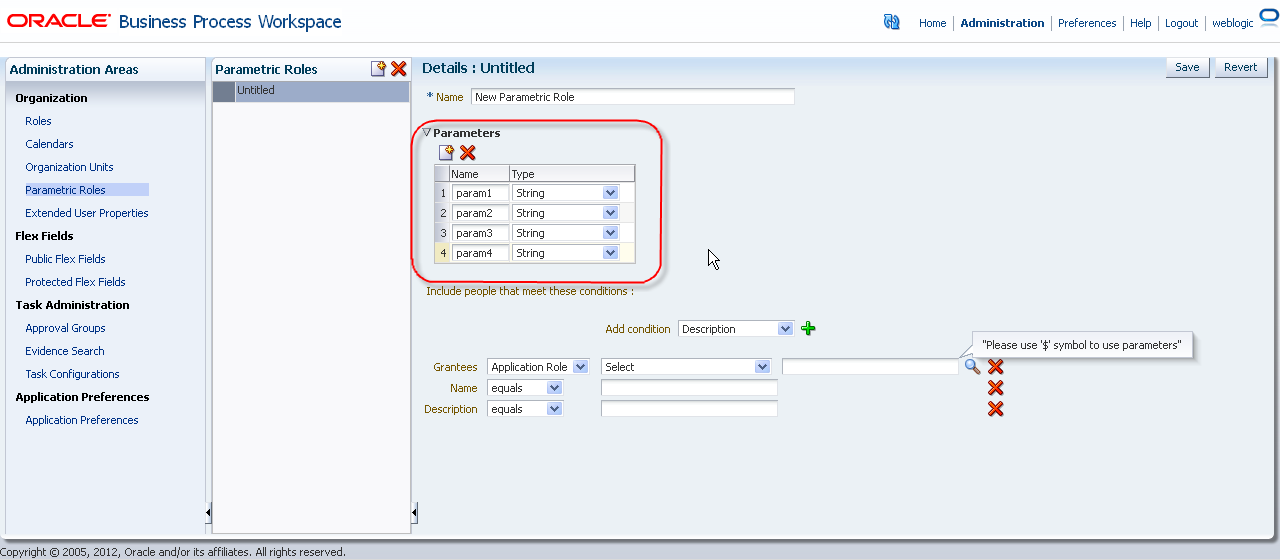Click green plus to add condition
Screen dimensions: 1280x560
click(x=808, y=328)
